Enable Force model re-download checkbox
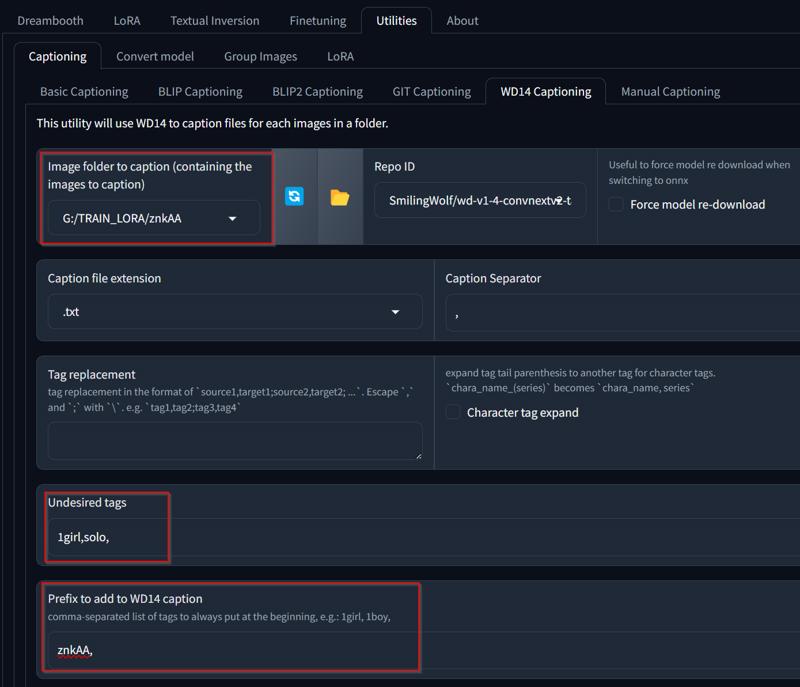The image size is (800, 687). click(x=616, y=204)
